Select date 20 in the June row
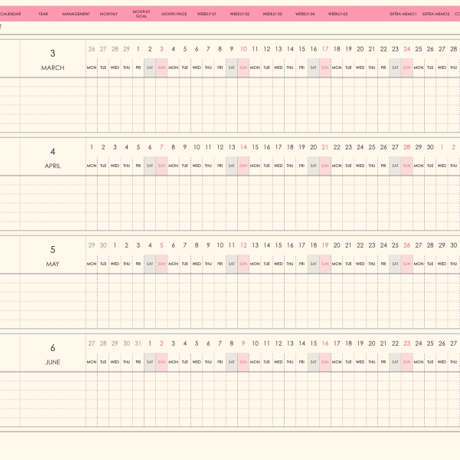Screen dimensions: 460x460 coord(372,343)
